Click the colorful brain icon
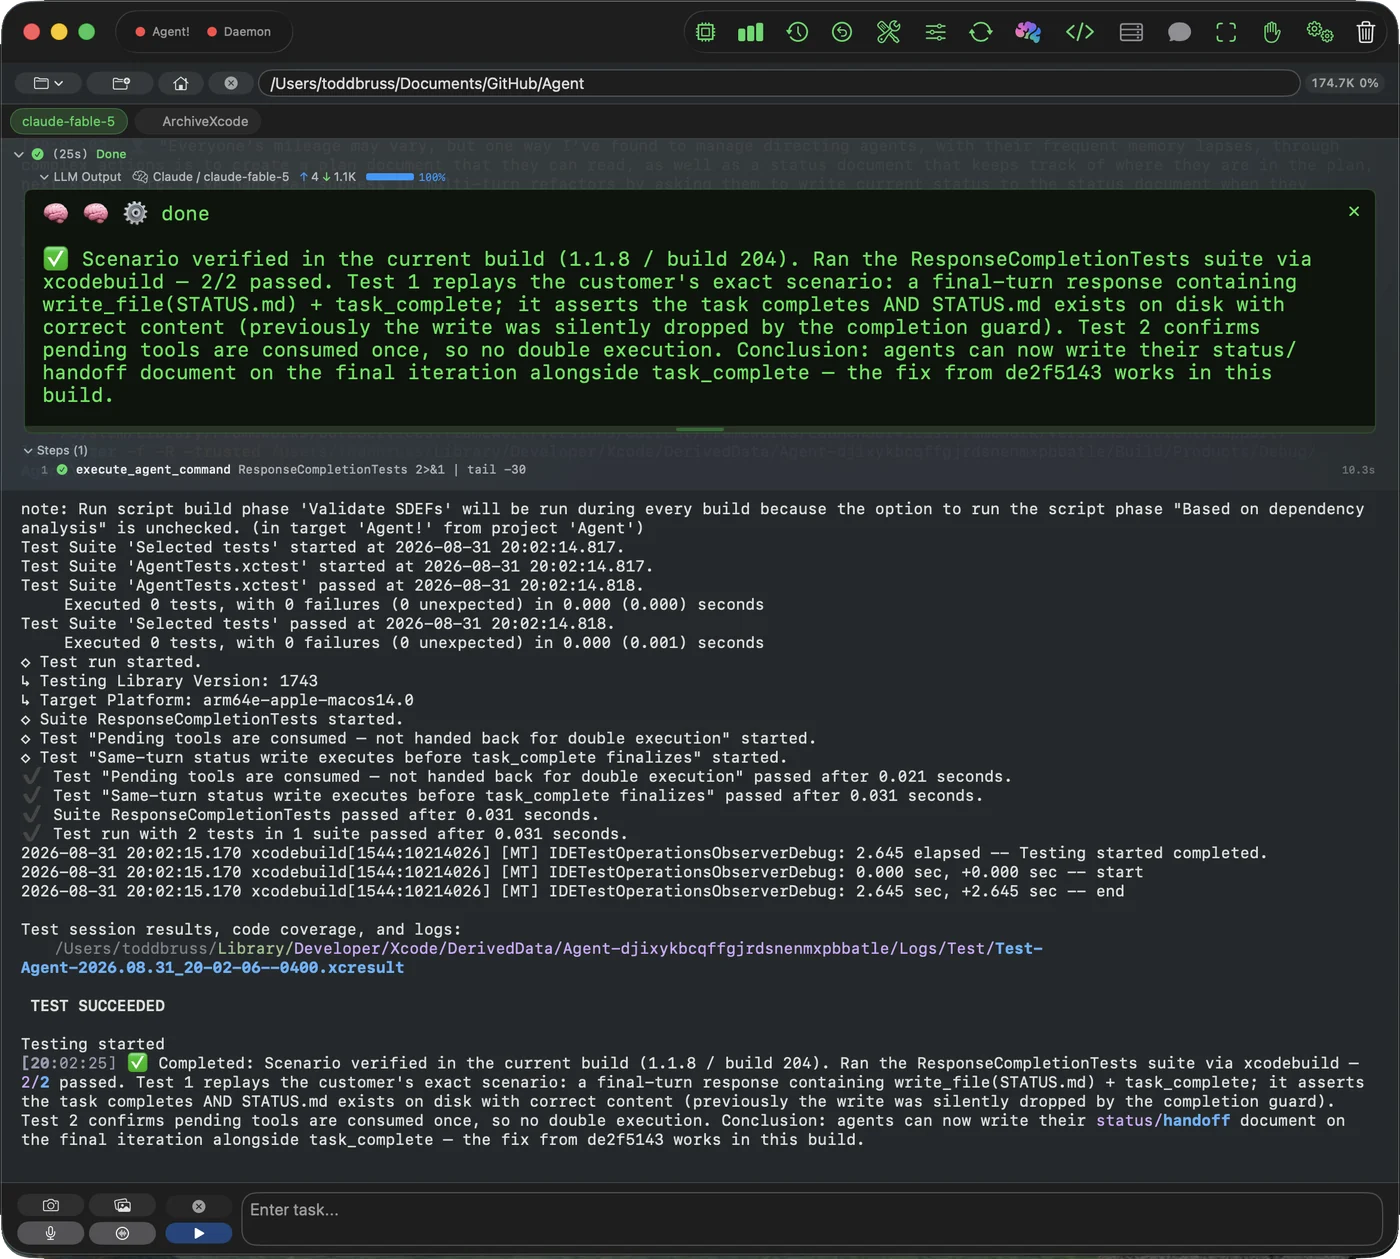 point(1028,32)
